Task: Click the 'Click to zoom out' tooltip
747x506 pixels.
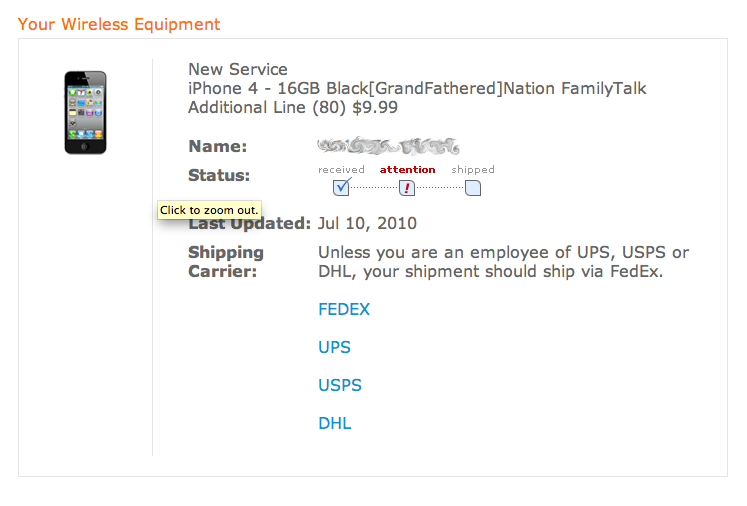Action: [209, 210]
